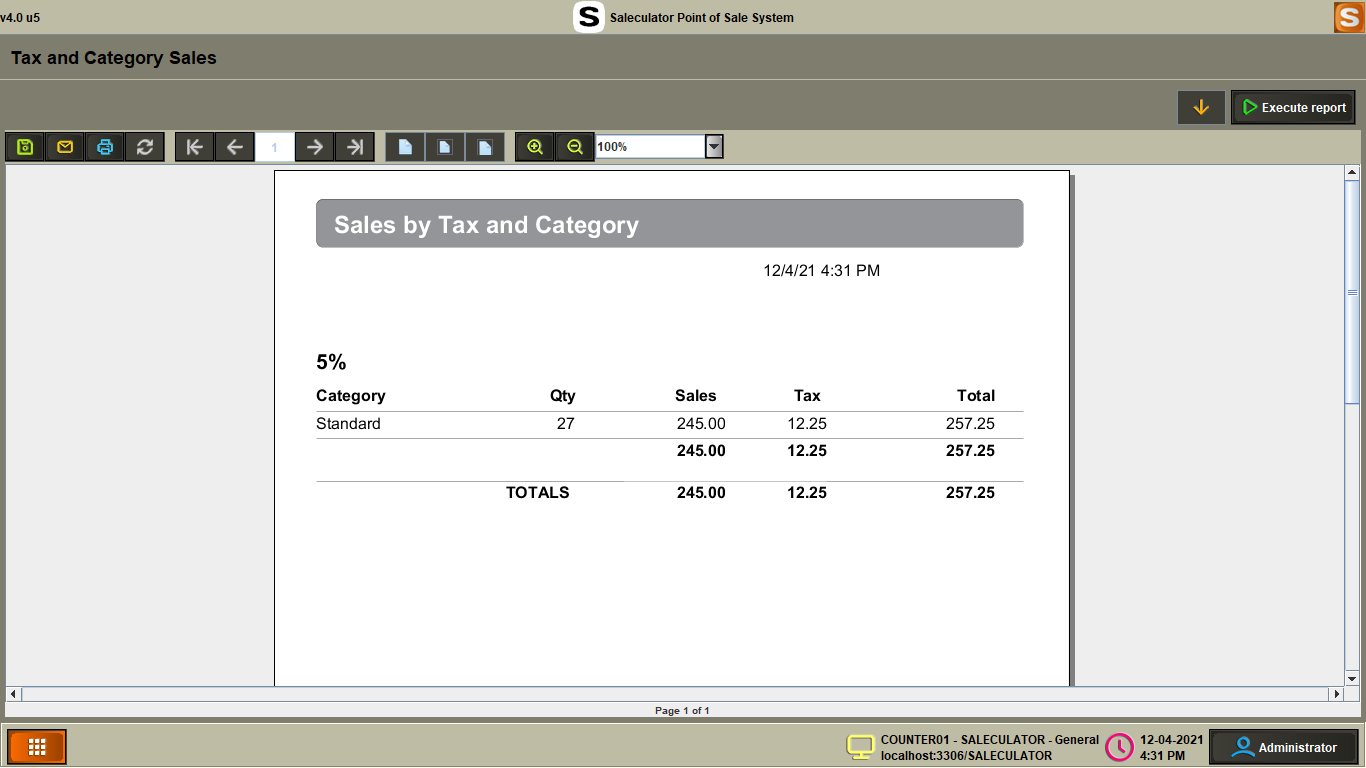Viewport: 1366px width, 768px height.
Task: Save the report with the green disk icon
Action: (x=25, y=147)
